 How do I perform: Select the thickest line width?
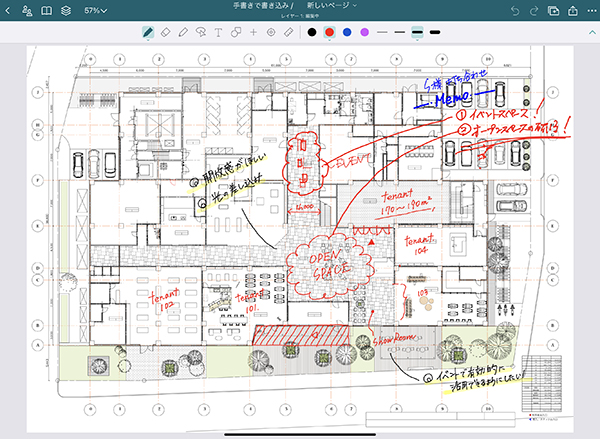(435, 32)
